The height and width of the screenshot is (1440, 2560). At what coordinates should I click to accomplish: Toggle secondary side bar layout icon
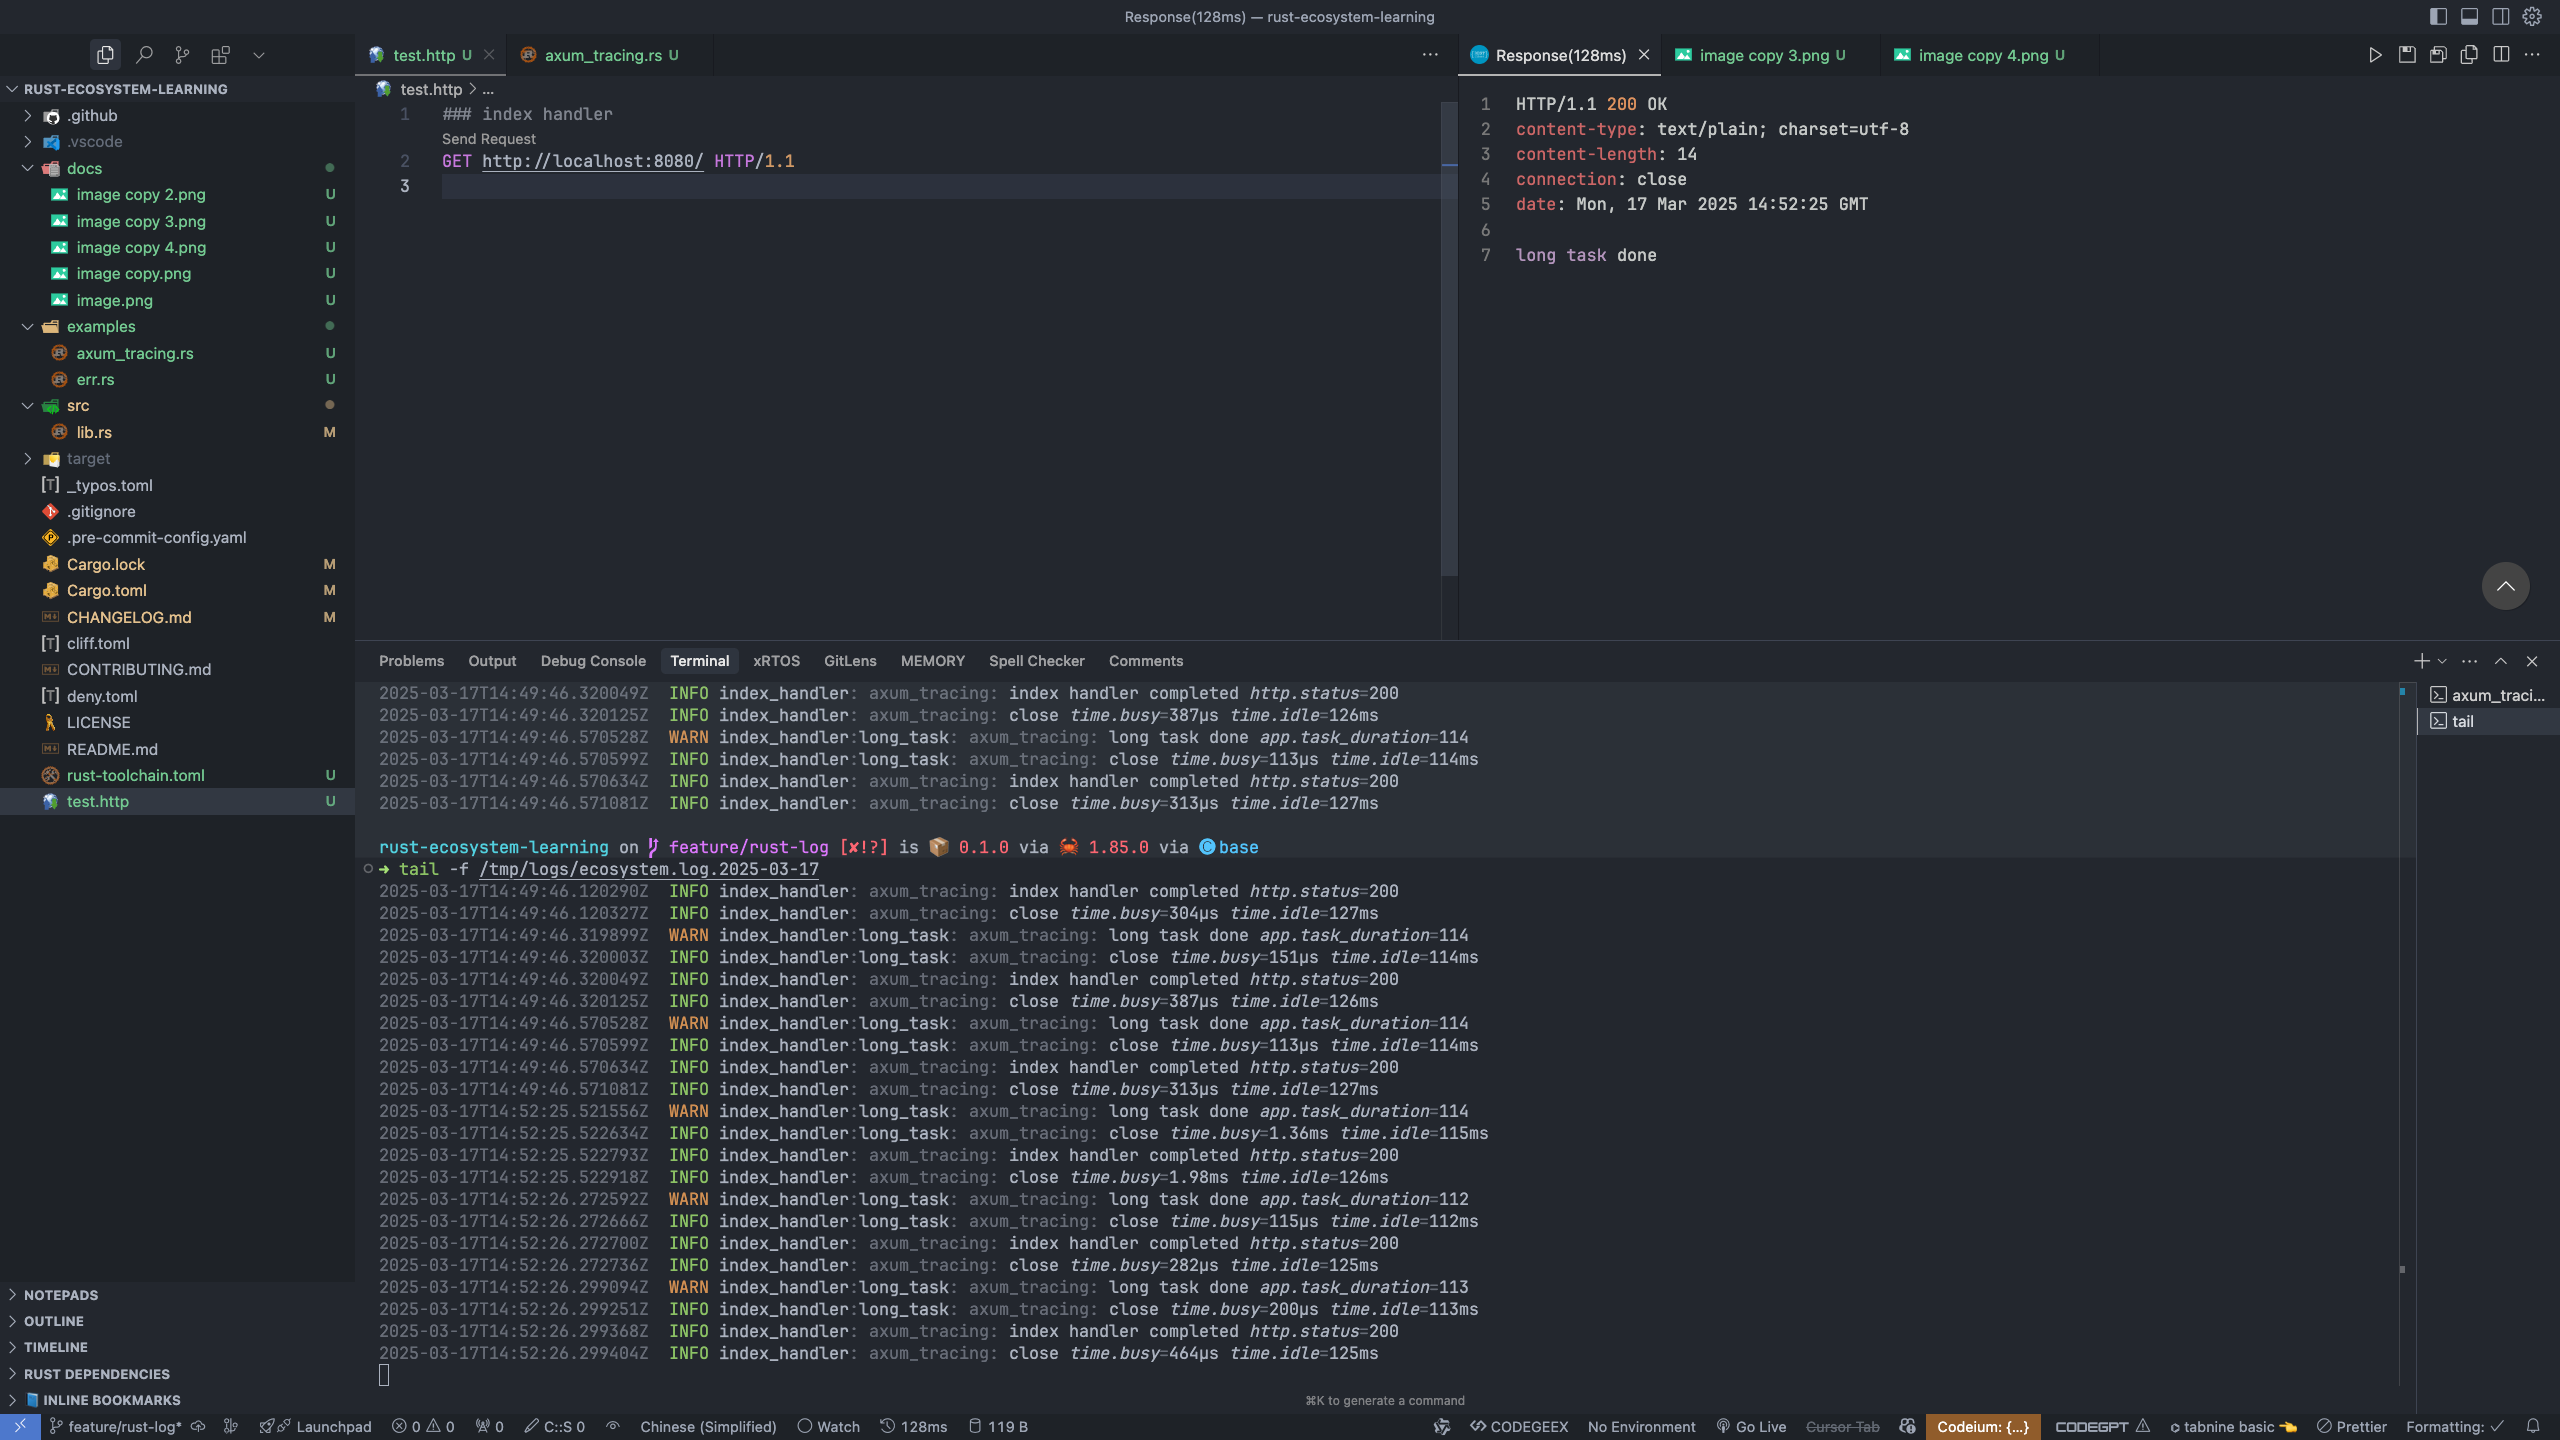[x=2500, y=16]
